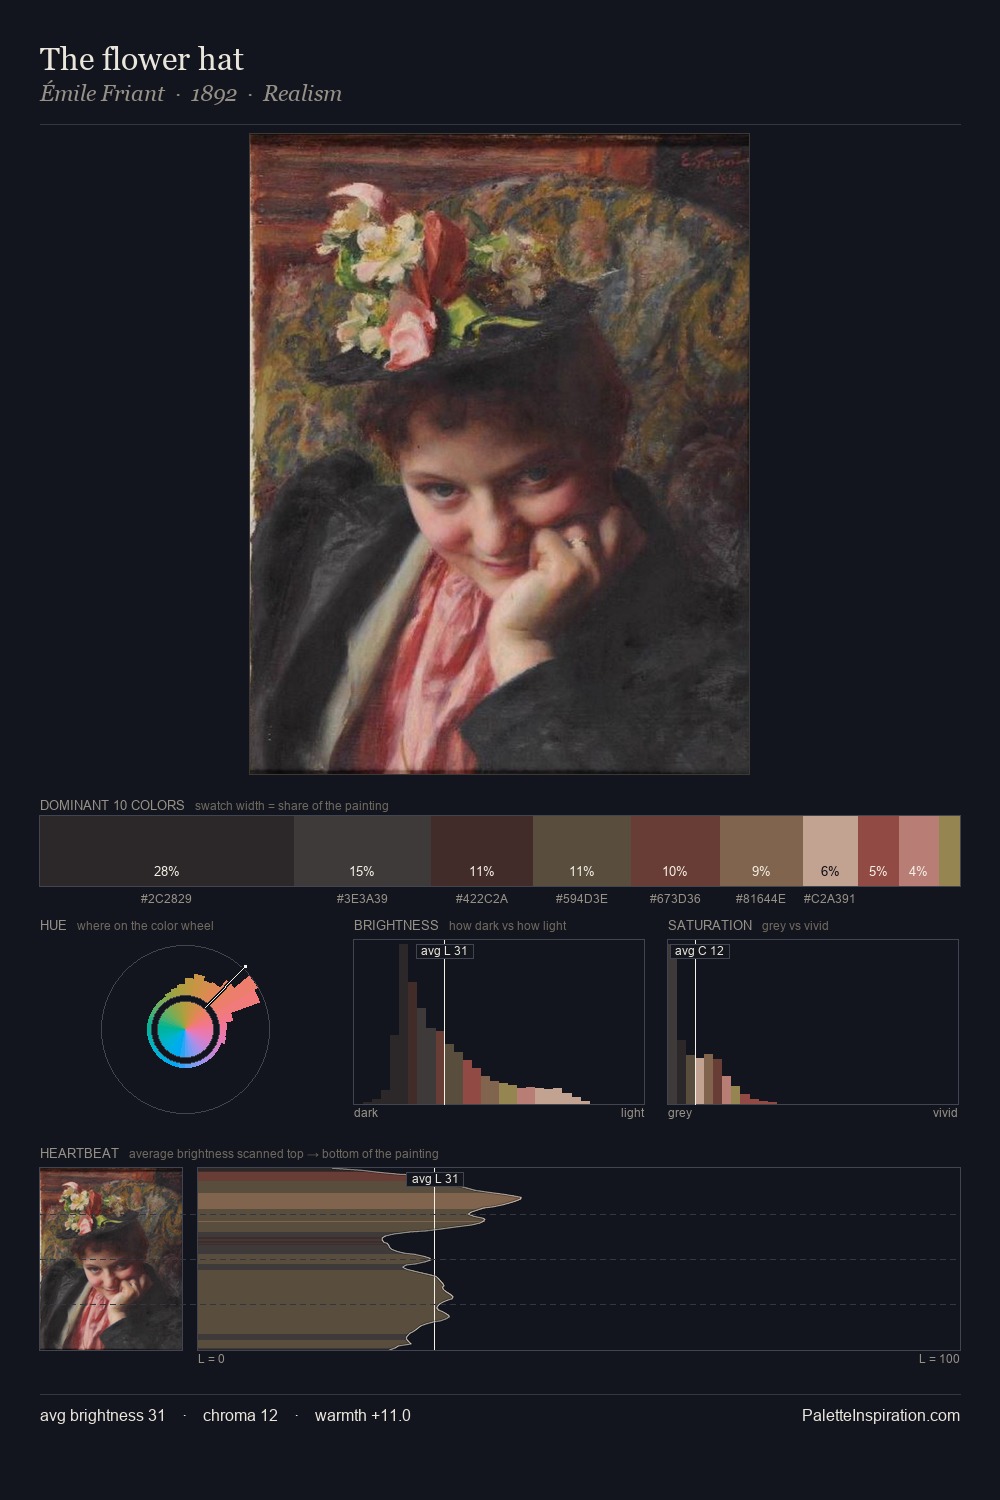Click the 'DOMINANT 10 COLORS' heading
Viewport: 1000px width, 1500px height.
[112, 805]
